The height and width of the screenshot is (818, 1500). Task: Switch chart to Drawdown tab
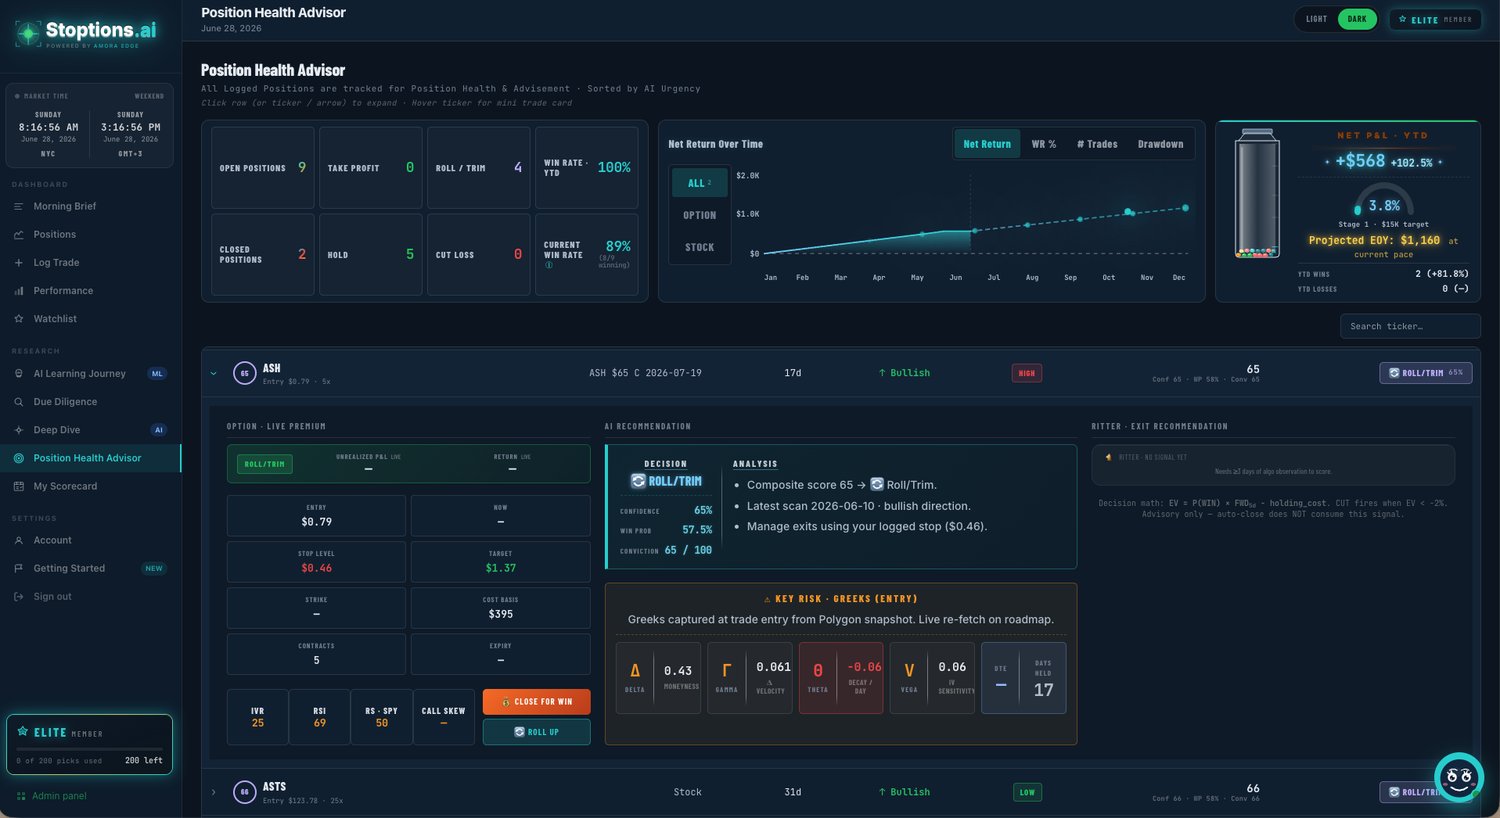(x=1160, y=144)
